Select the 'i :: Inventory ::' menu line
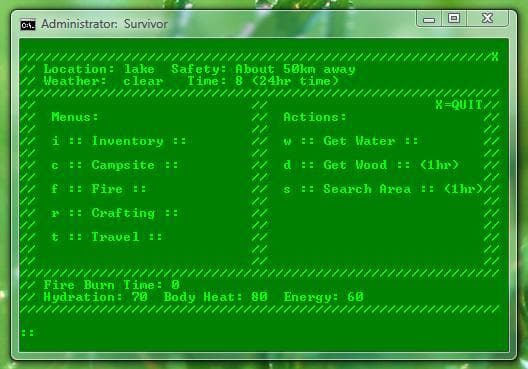Screen dimensions: 528x369 click(119, 141)
